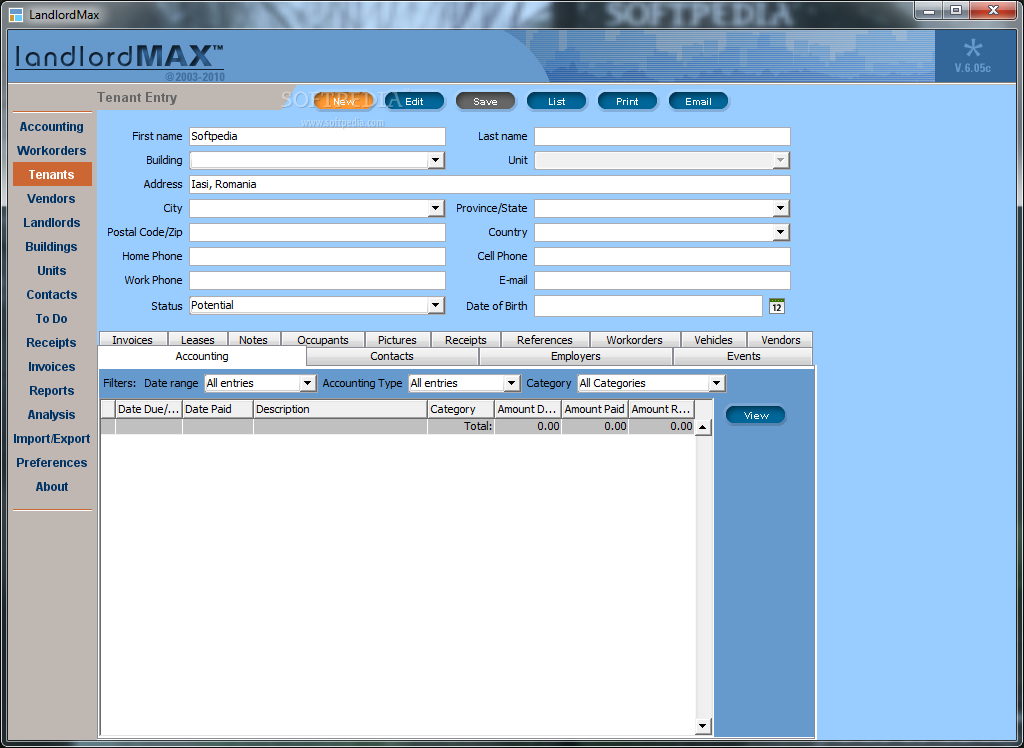The width and height of the screenshot is (1024, 748).
Task: Click the View button beside accounting table
Action: point(756,415)
